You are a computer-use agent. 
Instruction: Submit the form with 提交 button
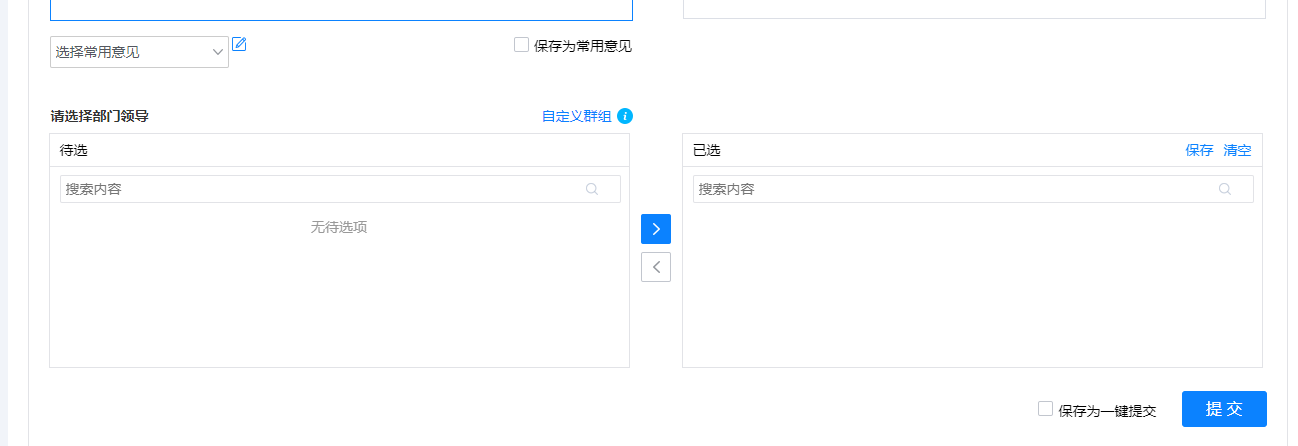tap(1224, 409)
